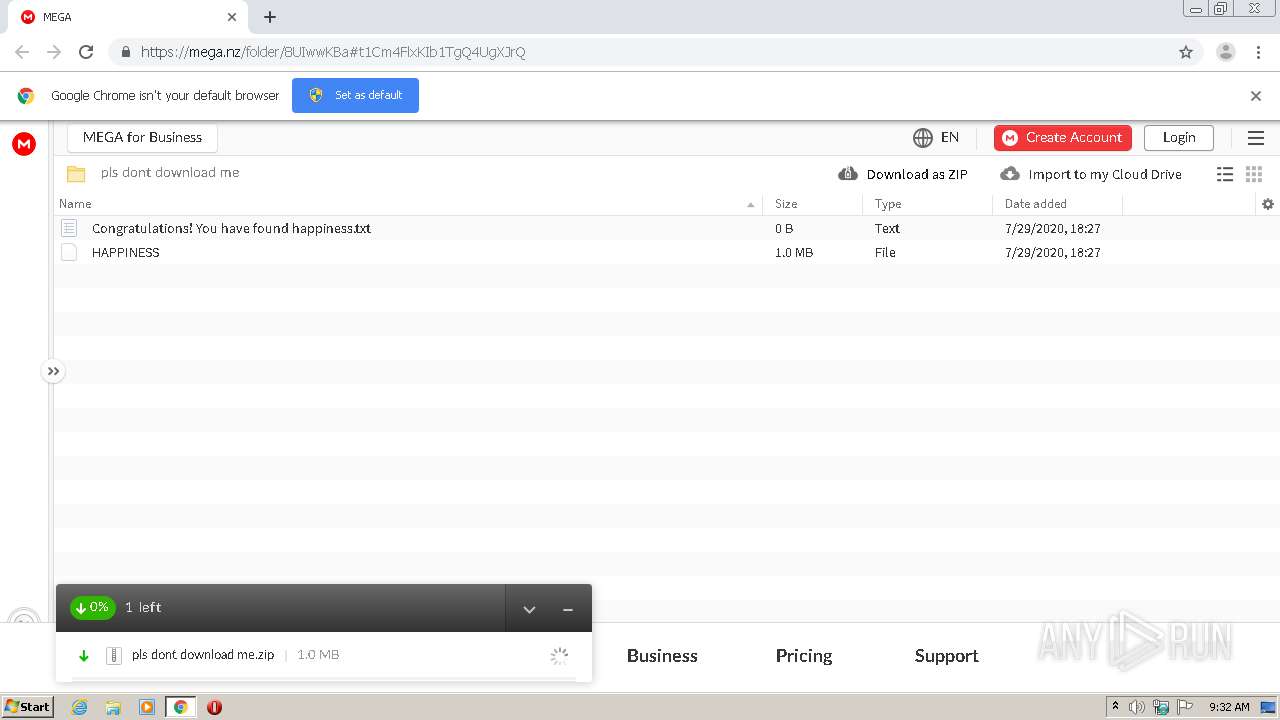Switch to grid thumbnail view
This screenshot has height=720, width=1280.
click(x=1254, y=174)
